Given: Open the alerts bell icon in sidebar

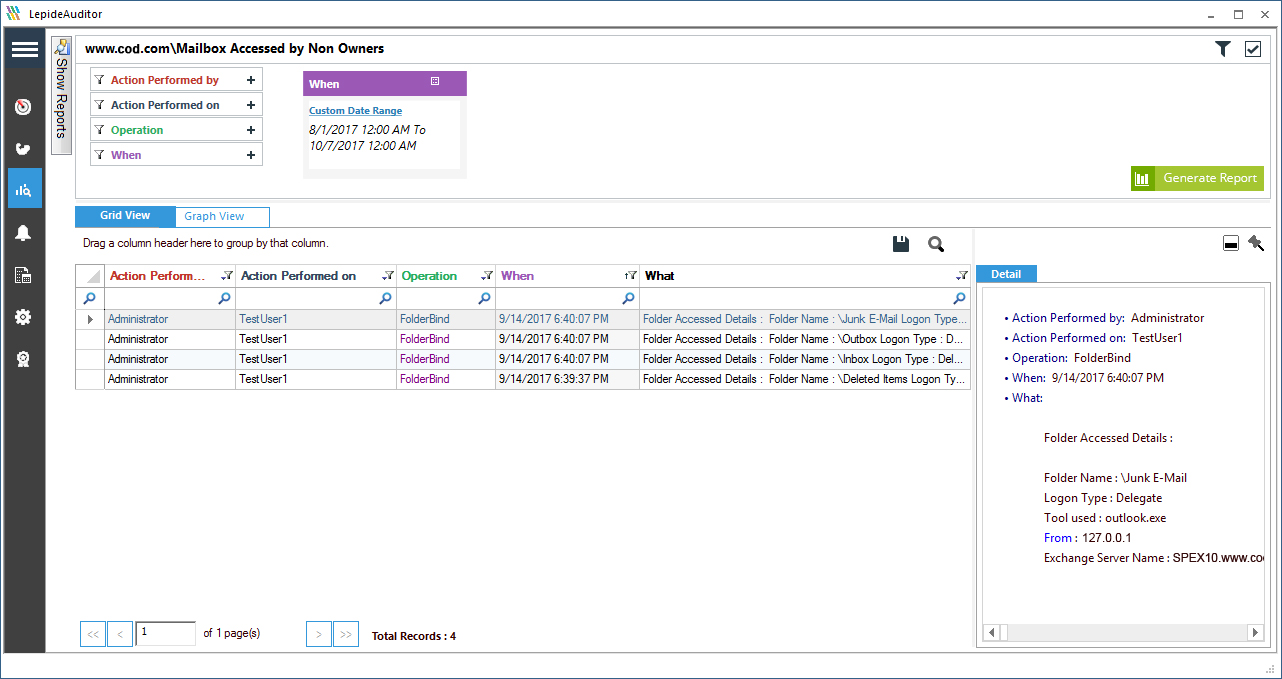Looking at the screenshot, I should (x=24, y=233).
